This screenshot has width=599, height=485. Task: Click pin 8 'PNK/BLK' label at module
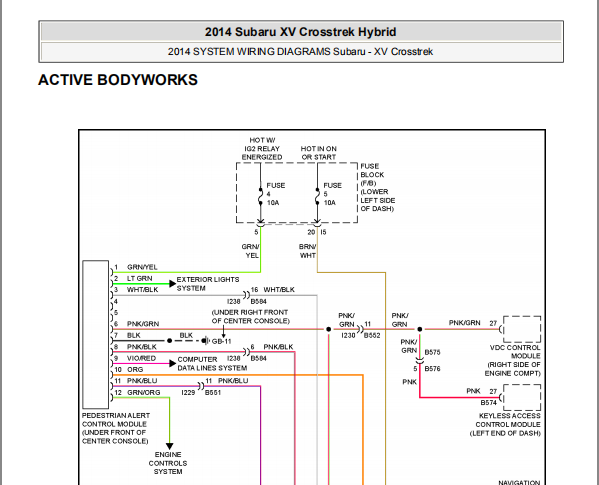pyautogui.click(x=142, y=347)
